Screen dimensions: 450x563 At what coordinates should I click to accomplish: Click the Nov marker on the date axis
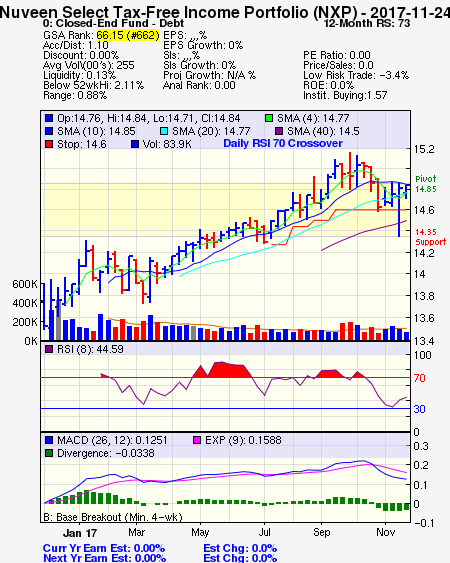point(386,532)
